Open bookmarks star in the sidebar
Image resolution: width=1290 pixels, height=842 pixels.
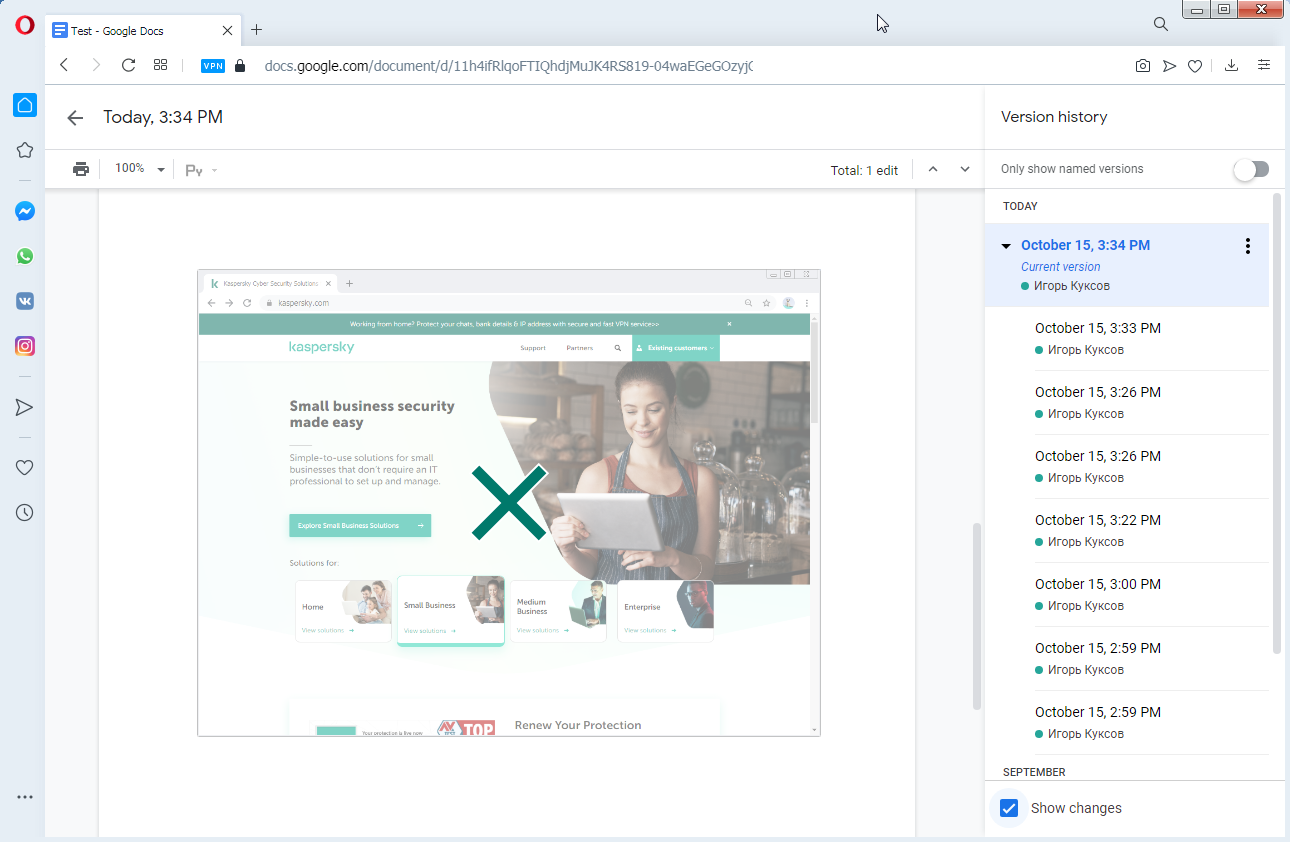pyautogui.click(x=25, y=150)
